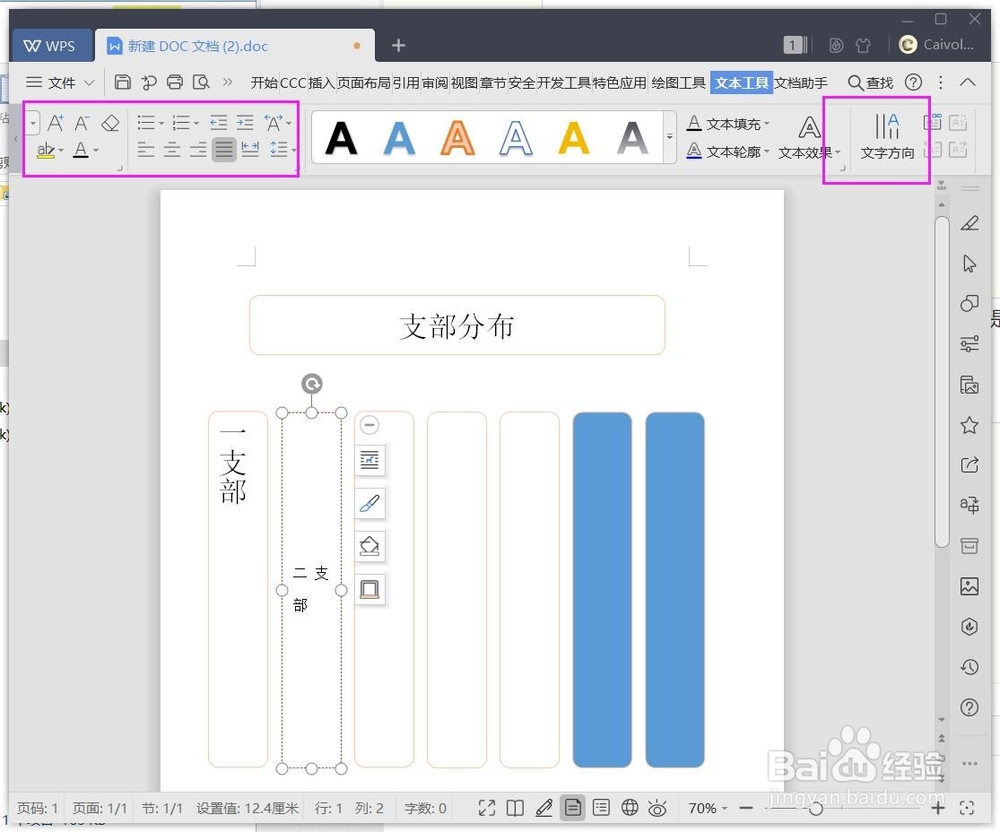Expand the 文本填充 text fill dropdown

766,123
